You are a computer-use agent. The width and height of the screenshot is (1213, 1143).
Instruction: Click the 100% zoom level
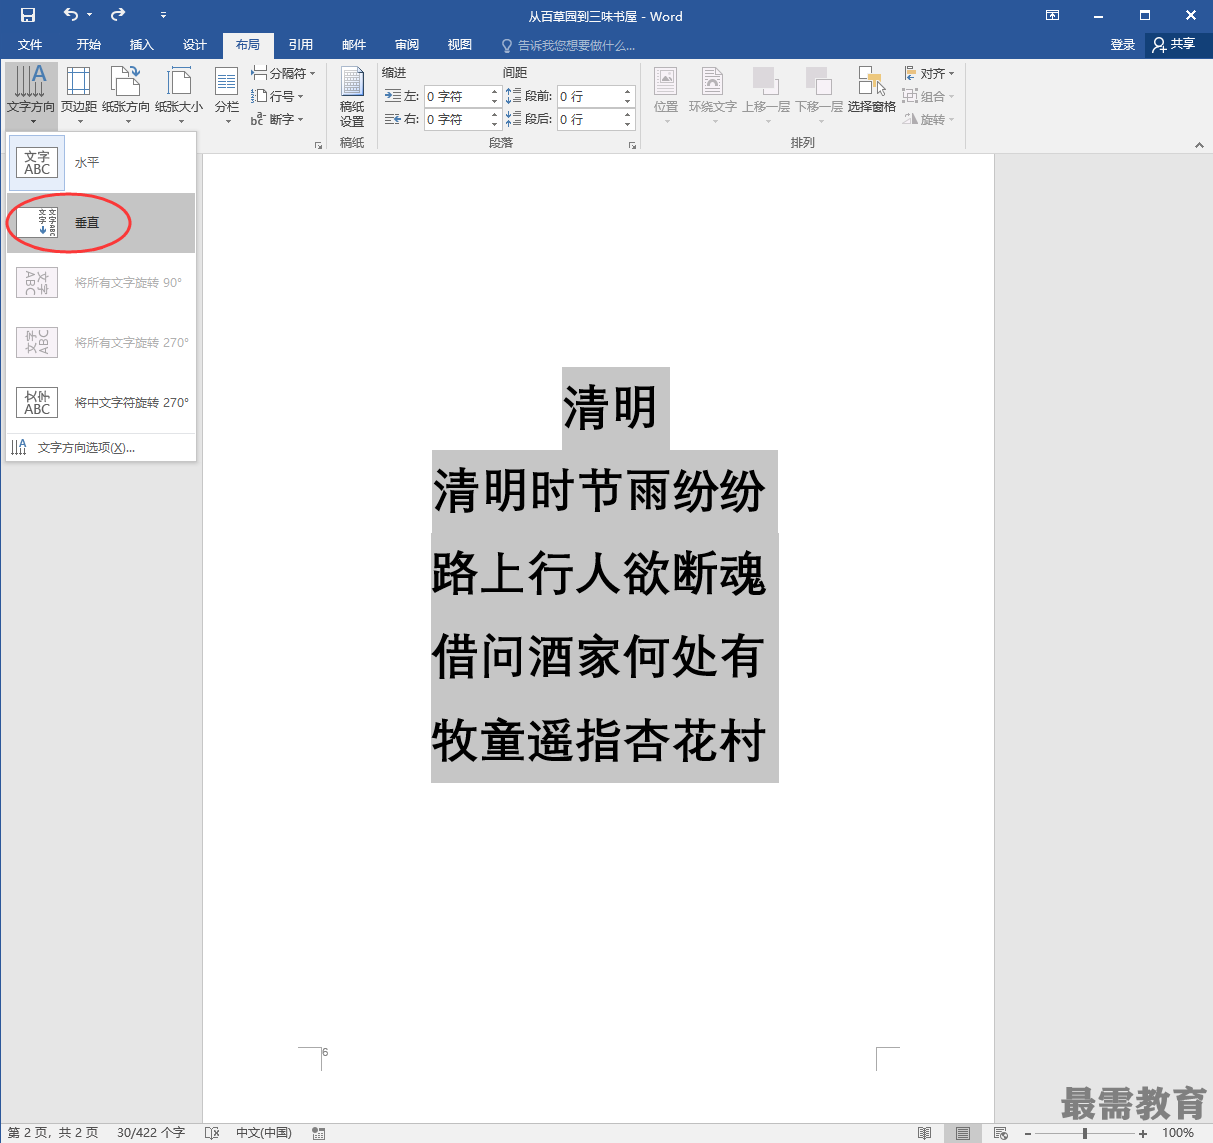[1178, 1133]
